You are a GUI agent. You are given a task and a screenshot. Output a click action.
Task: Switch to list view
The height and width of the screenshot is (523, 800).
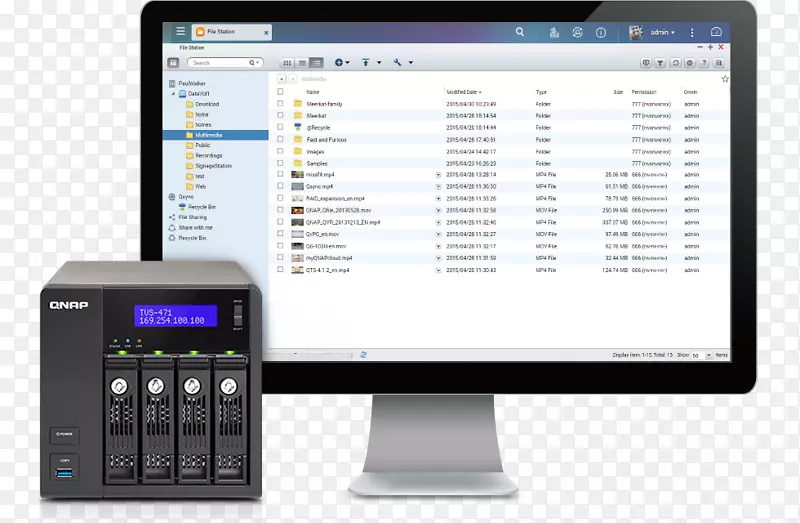click(x=302, y=63)
